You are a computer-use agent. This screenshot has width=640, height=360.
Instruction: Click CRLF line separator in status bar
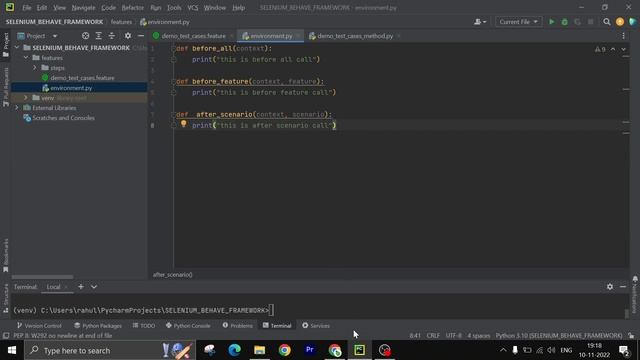[x=433, y=336]
